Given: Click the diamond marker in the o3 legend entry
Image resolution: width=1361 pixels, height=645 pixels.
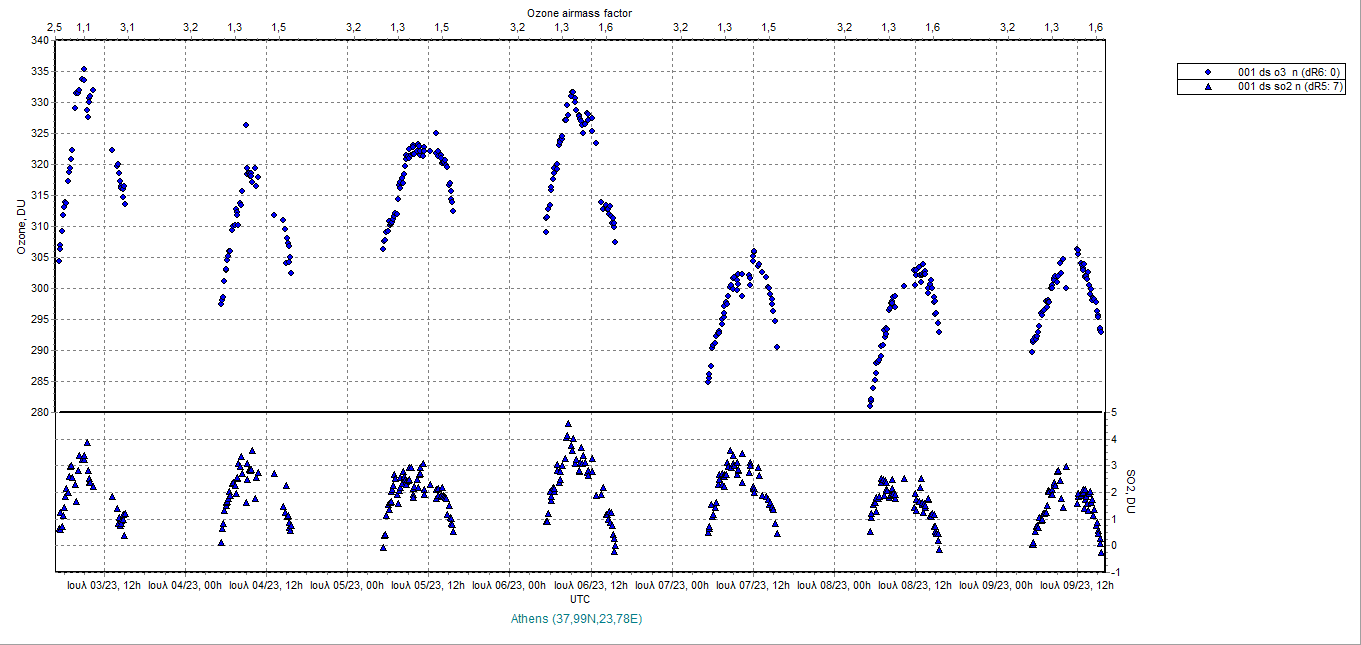Looking at the screenshot, I should pyautogui.click(x=1209, y=72).
